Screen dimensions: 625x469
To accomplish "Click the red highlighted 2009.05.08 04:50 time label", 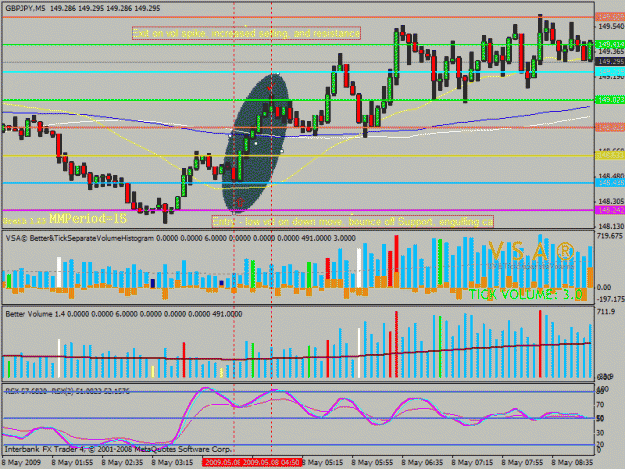I will tap(271, 462).
